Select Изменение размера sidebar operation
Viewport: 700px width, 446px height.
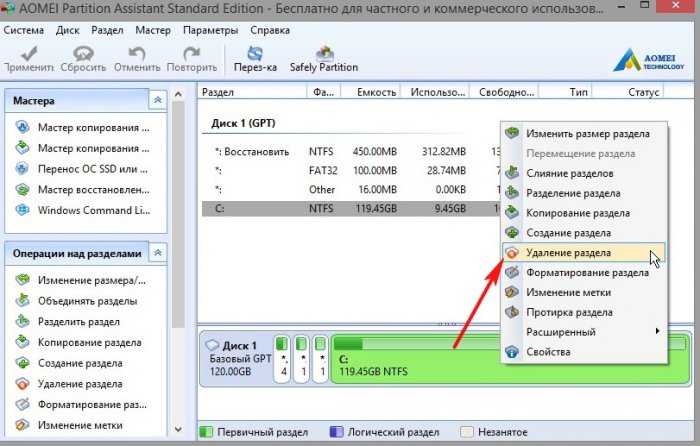[80, 280]
